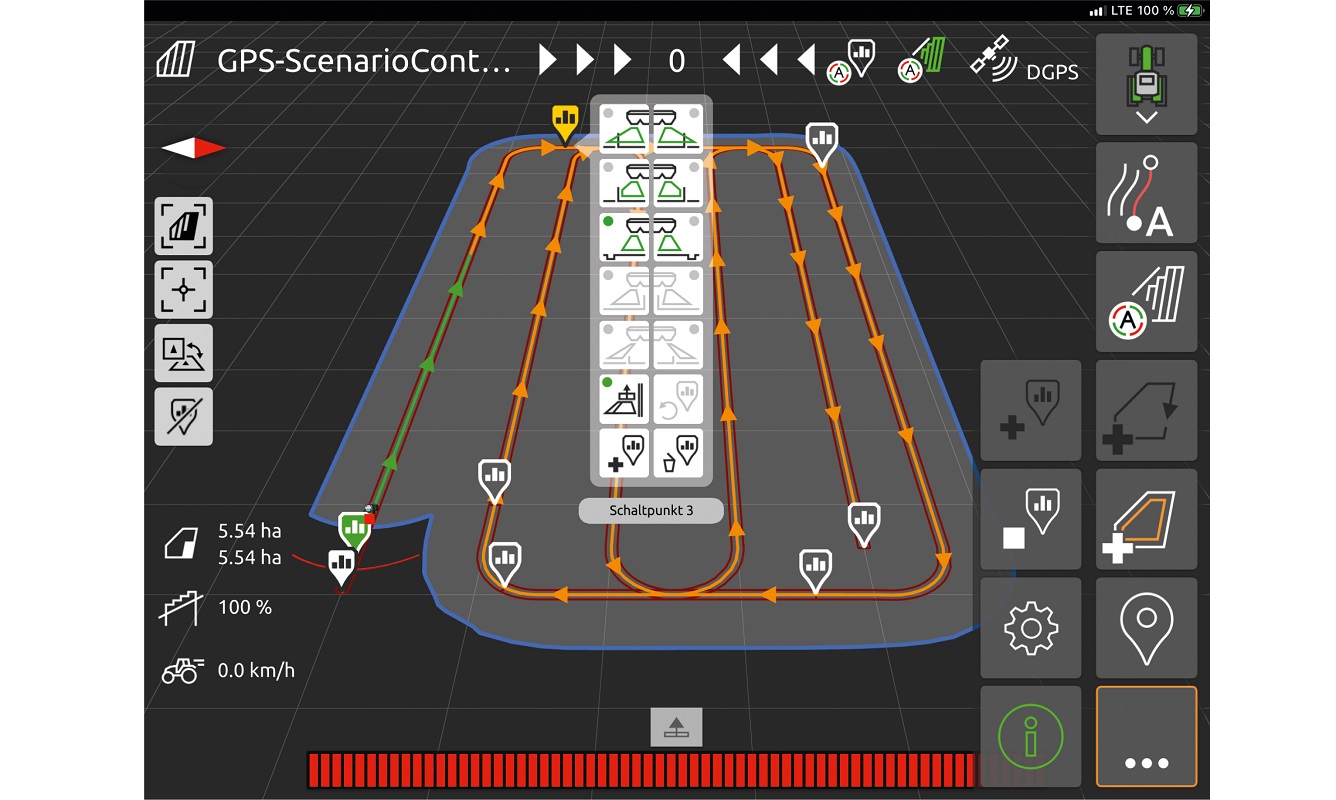Select the green switch point marker at the vehicle
This screenshot has height=800, width=1336.
pyautogui.click(x=354, y=530)
